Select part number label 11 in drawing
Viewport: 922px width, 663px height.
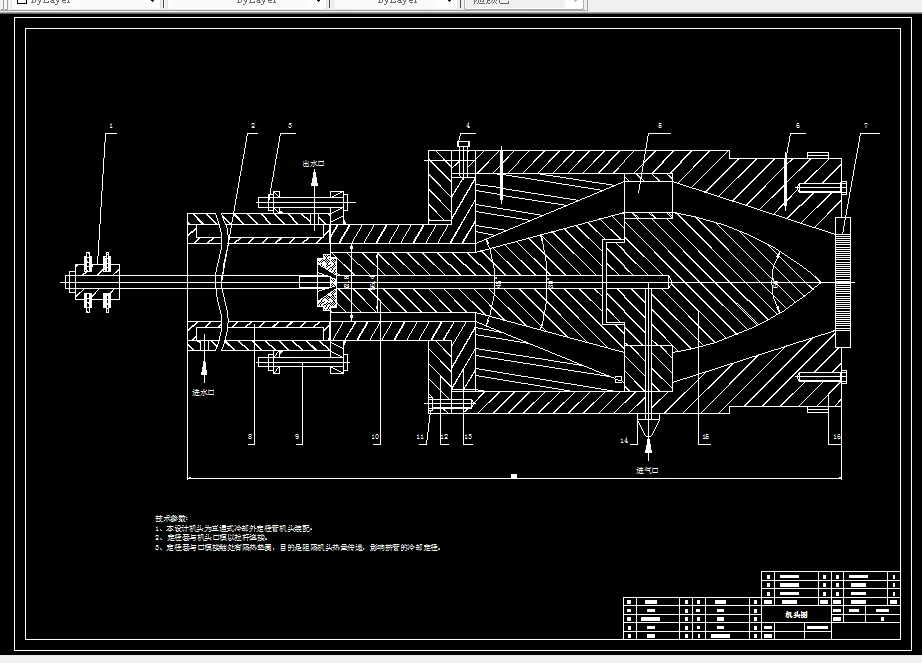coord(420,437)
